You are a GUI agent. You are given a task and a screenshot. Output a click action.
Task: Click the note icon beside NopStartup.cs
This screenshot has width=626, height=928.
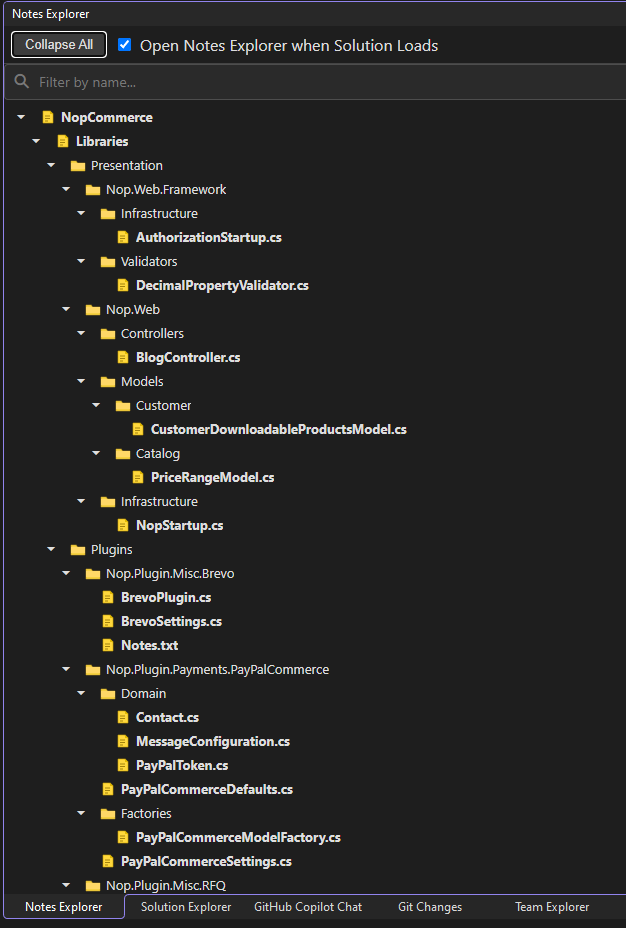(x=122, y=526)
